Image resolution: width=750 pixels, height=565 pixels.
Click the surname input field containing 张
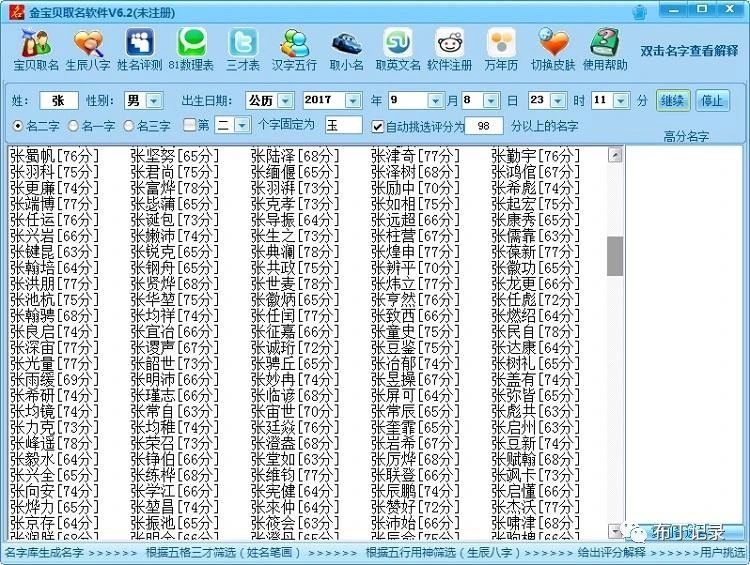click(59, 101)
